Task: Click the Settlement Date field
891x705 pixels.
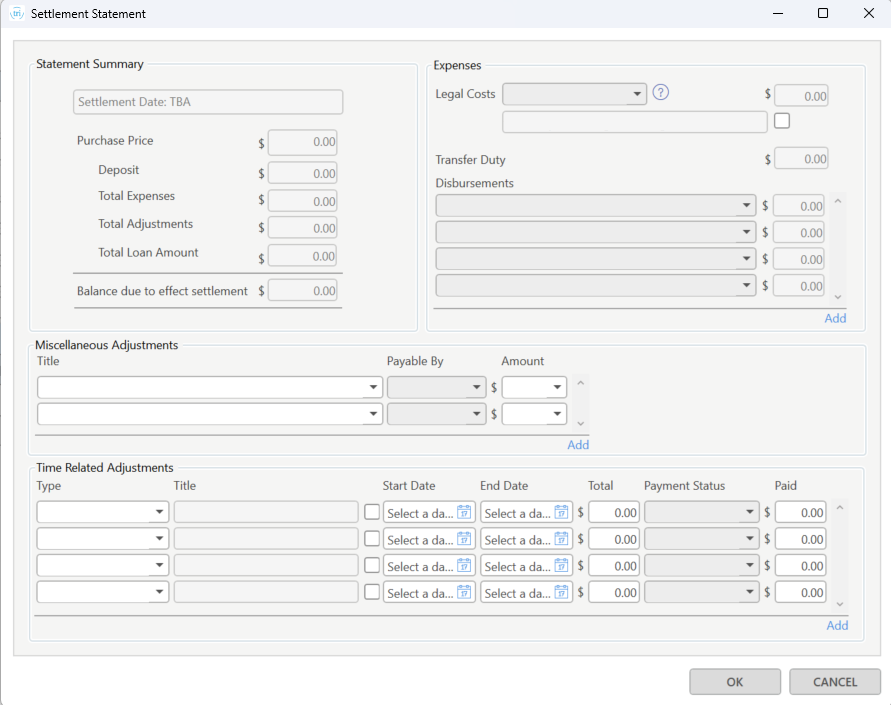Action: [208, 102]
